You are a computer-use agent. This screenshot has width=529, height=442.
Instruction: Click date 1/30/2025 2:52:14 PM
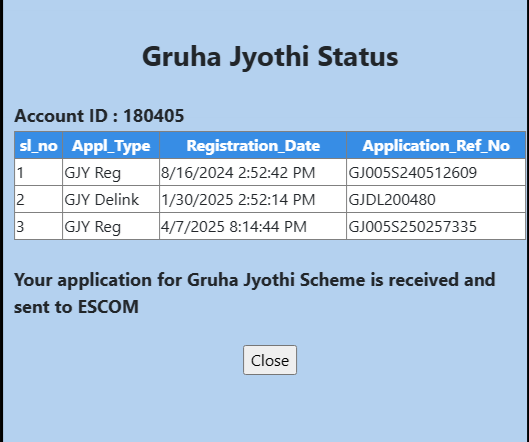pos(238,200)
